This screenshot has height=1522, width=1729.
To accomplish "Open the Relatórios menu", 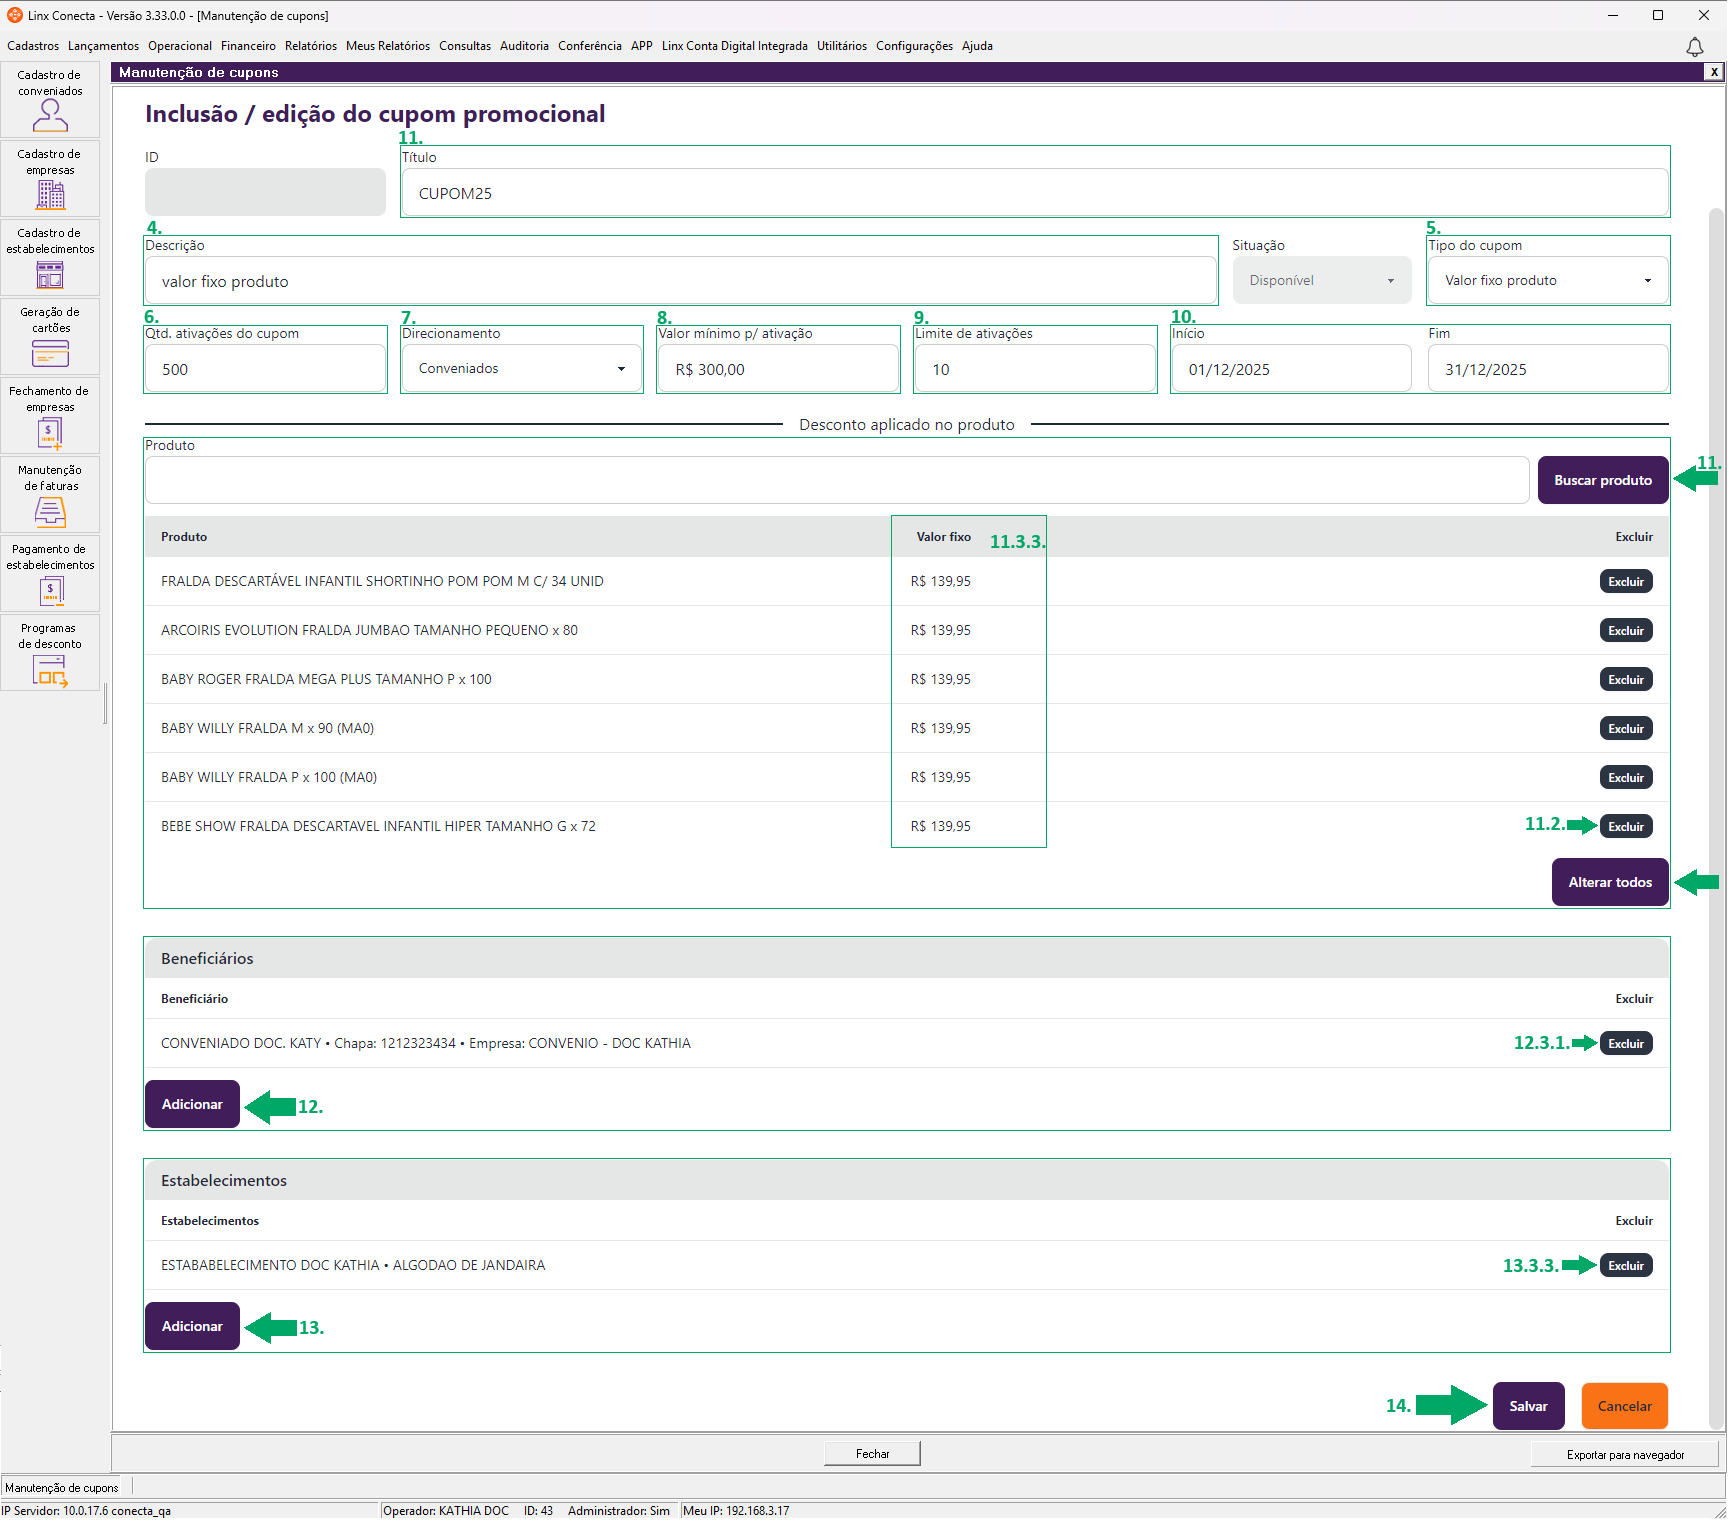I will (x=311, y=46).
